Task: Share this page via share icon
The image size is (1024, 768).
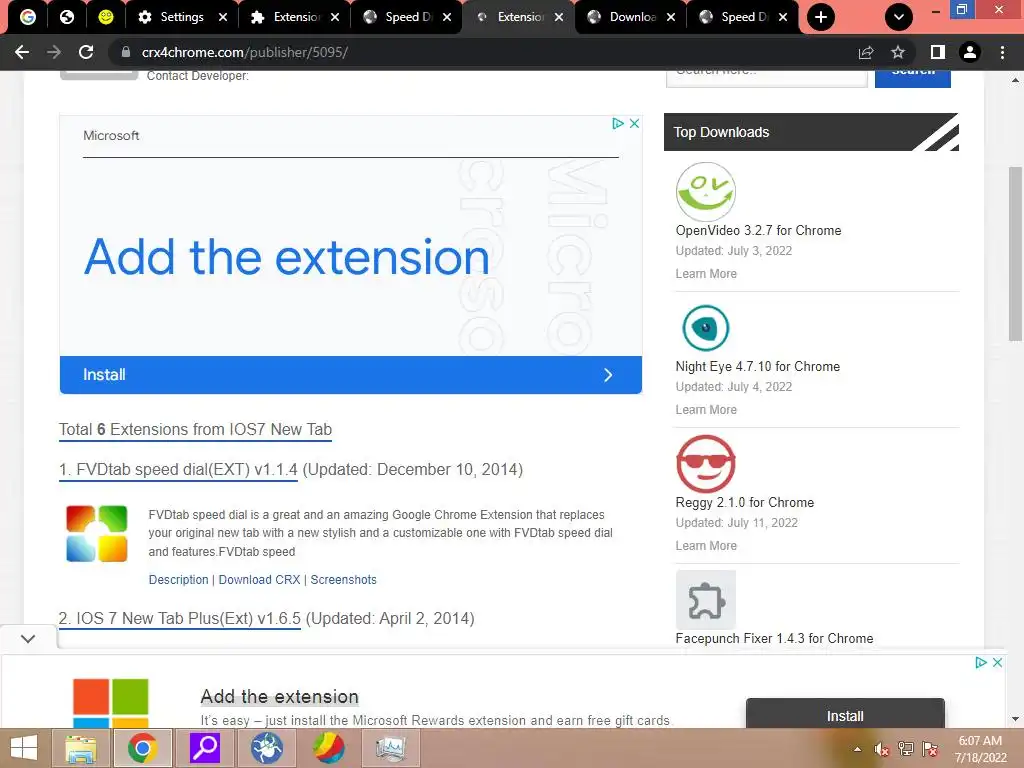Action: pyautogui.click(x=866, y=52)
